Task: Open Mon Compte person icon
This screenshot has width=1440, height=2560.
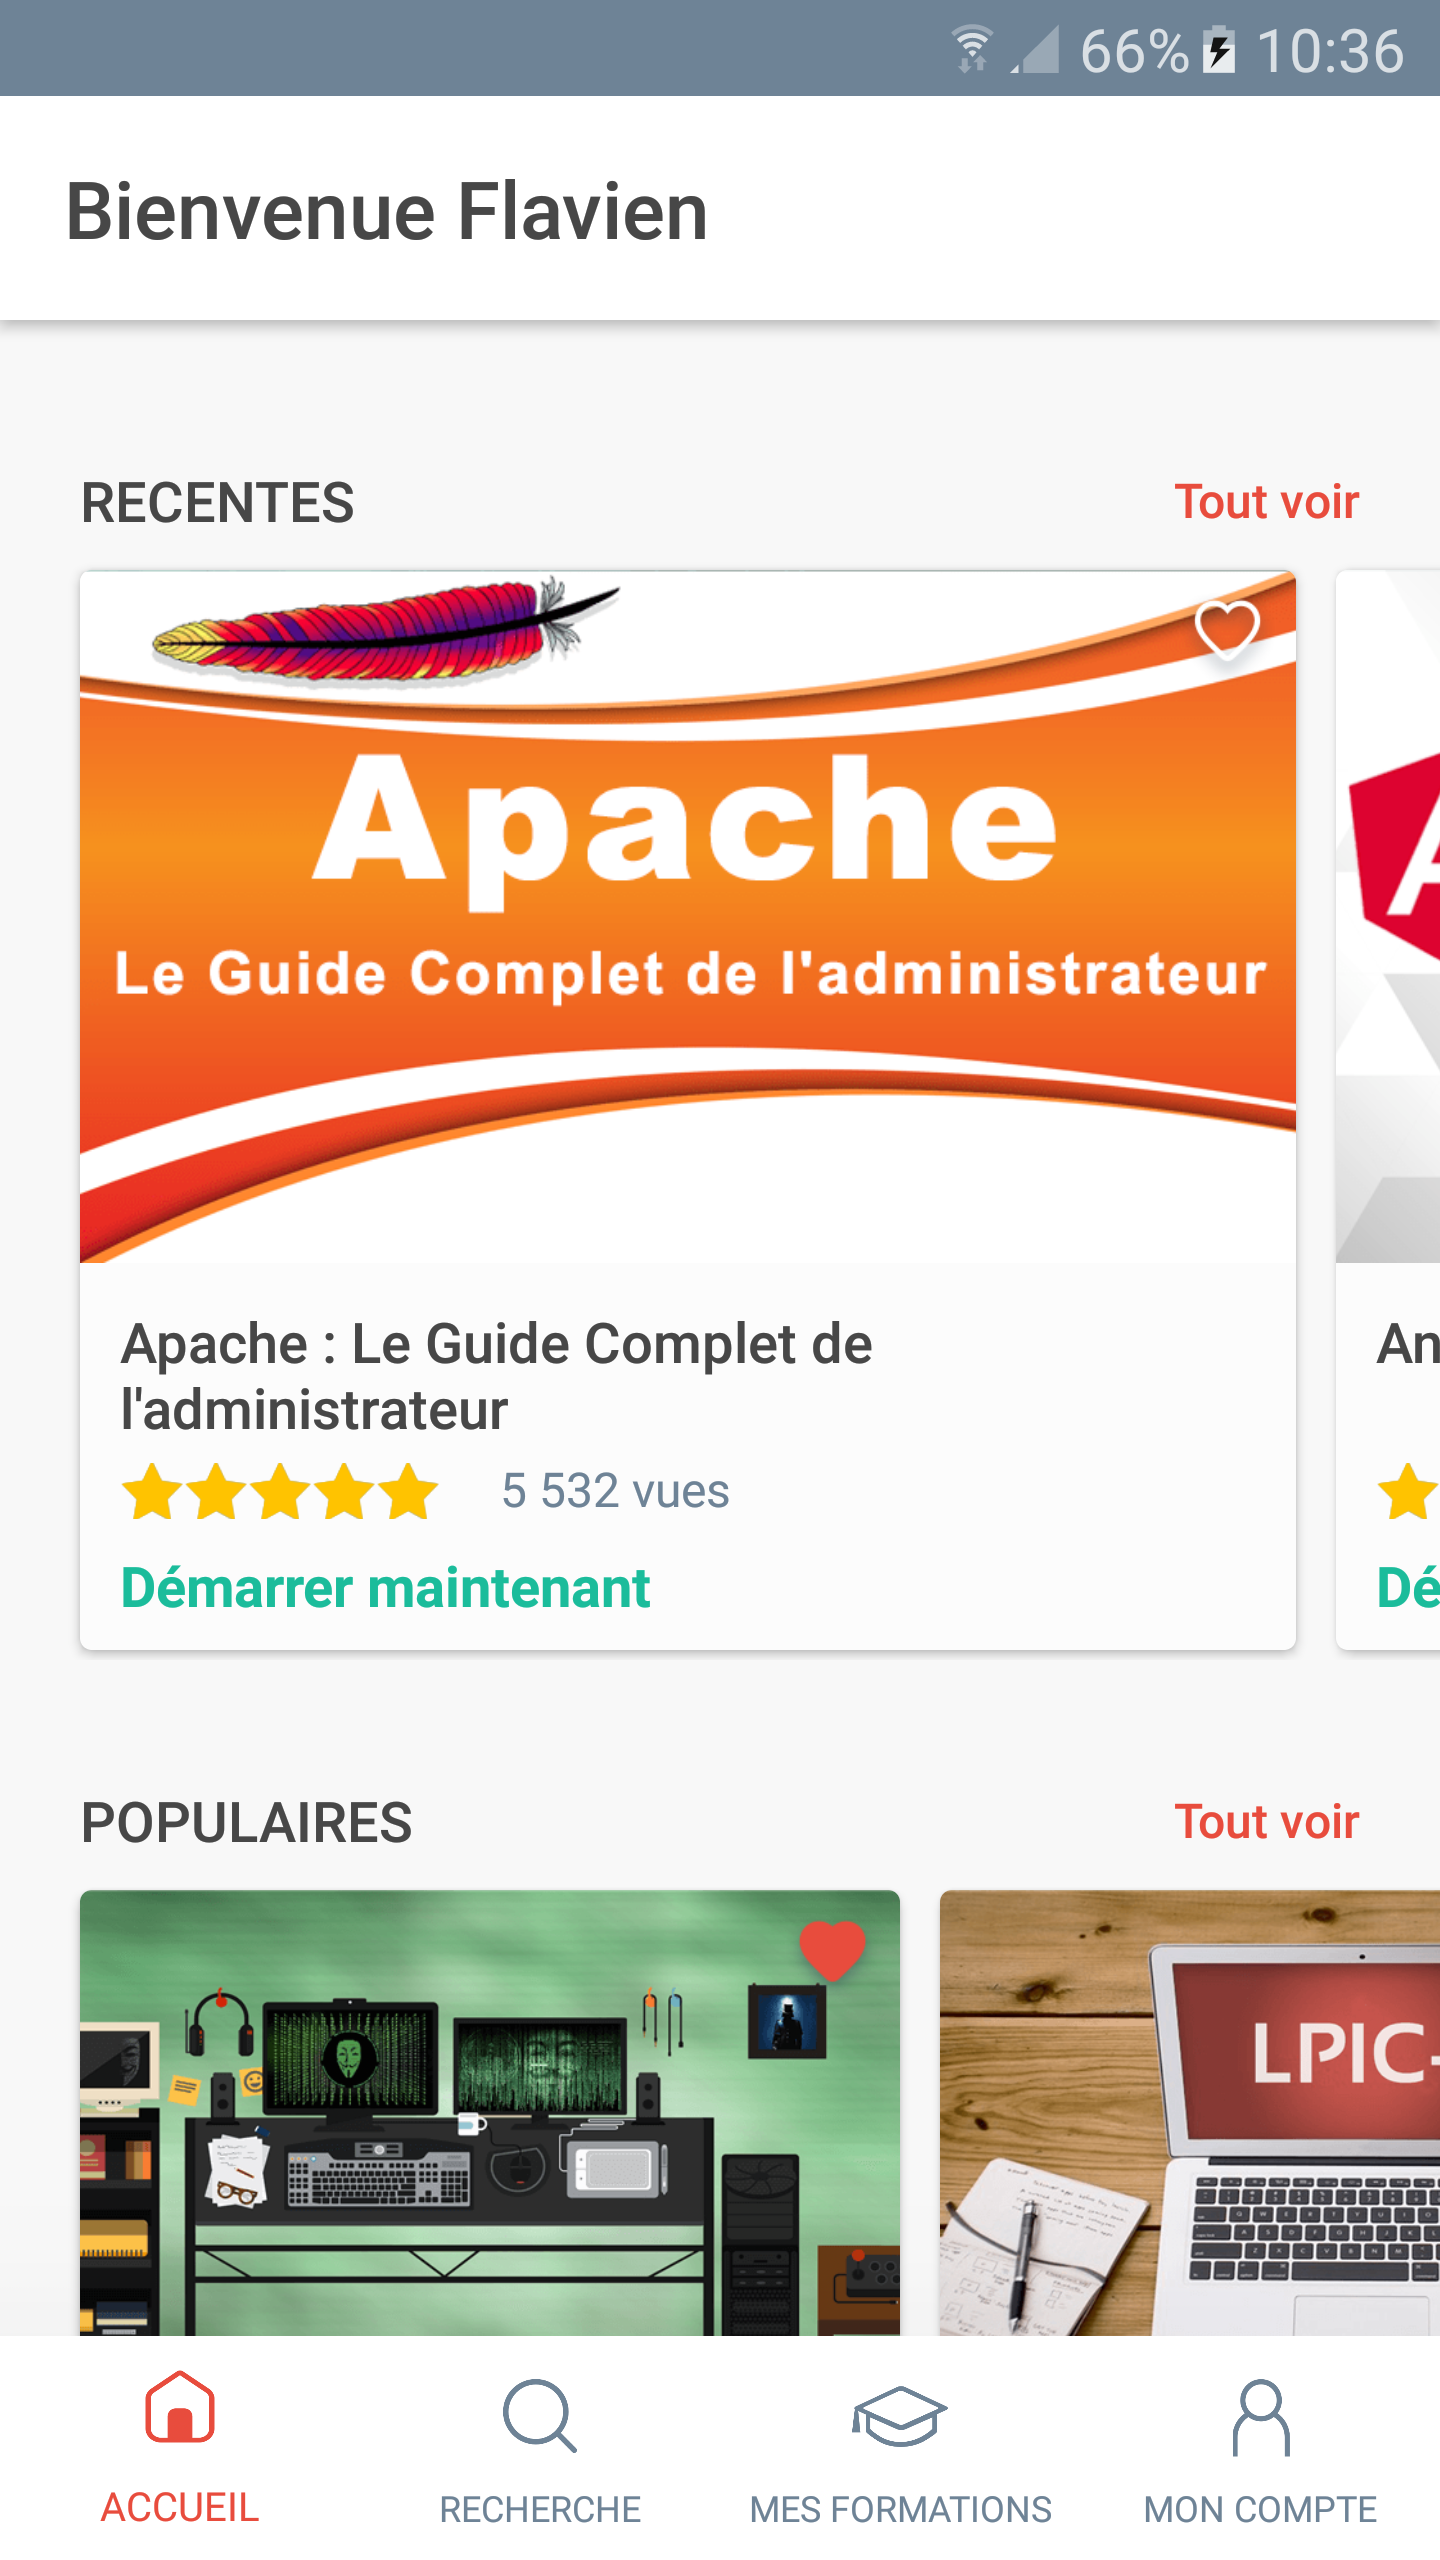Action: point(1261,2417)
